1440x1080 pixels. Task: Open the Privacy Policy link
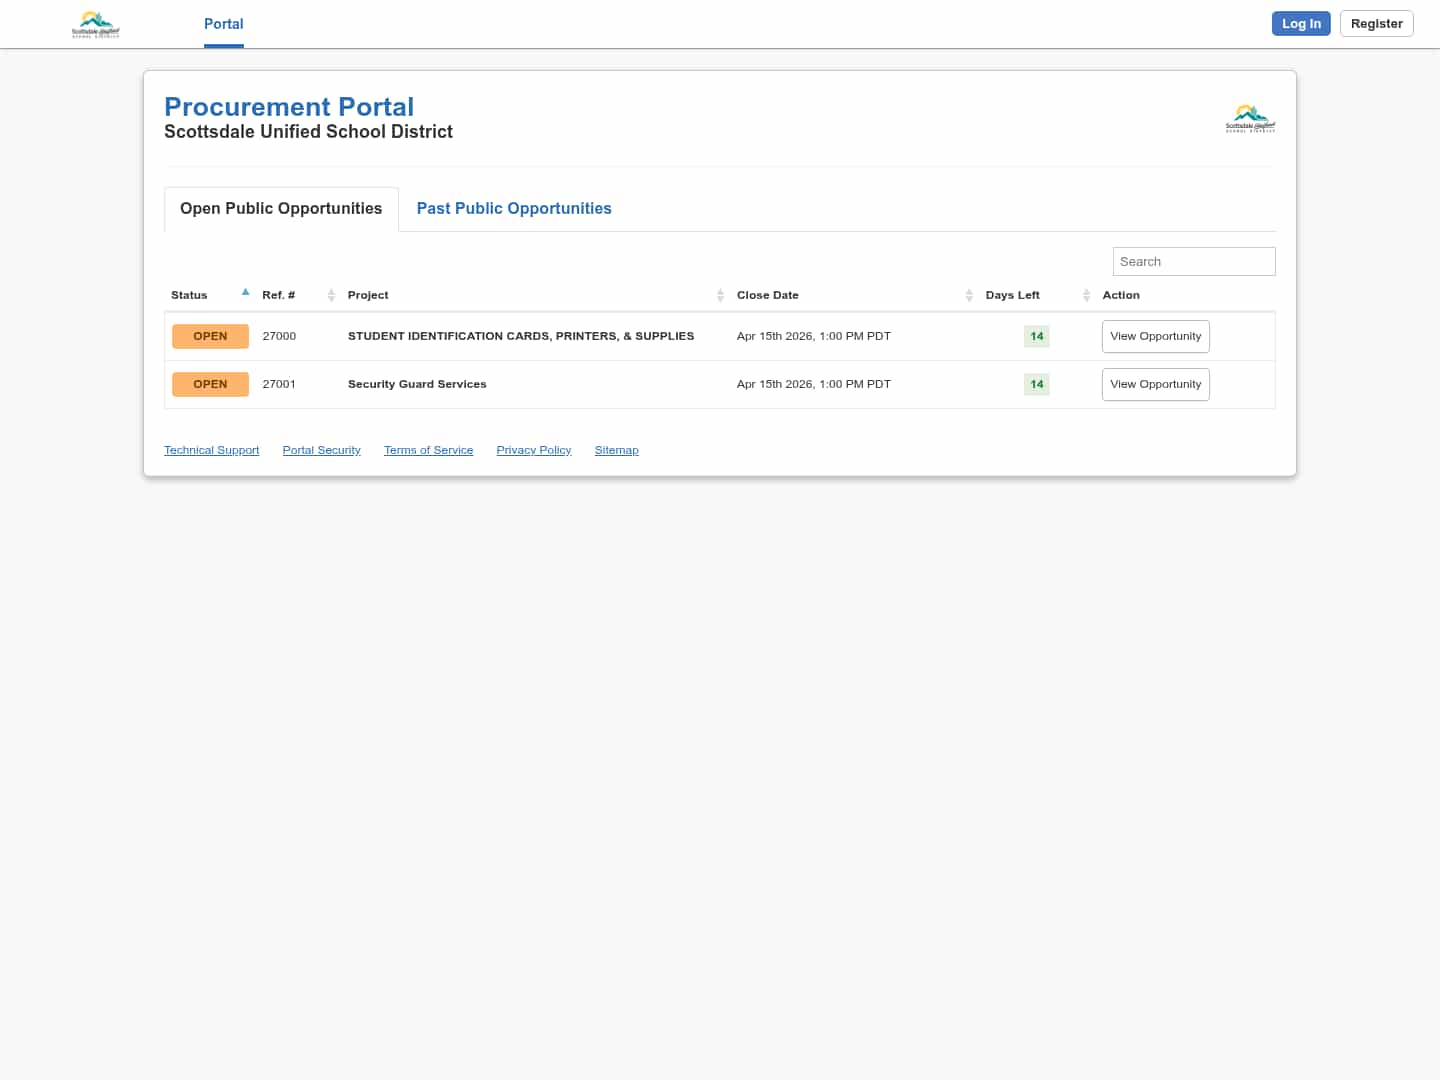coord(533,450)
